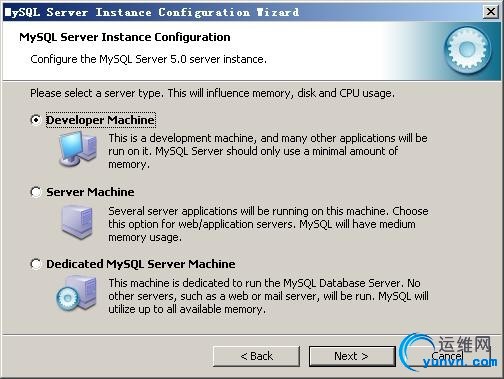This screenshot has width=504, height=379.
Task: Click 'Several server applications will be running' description
Action: click(268, 224)
